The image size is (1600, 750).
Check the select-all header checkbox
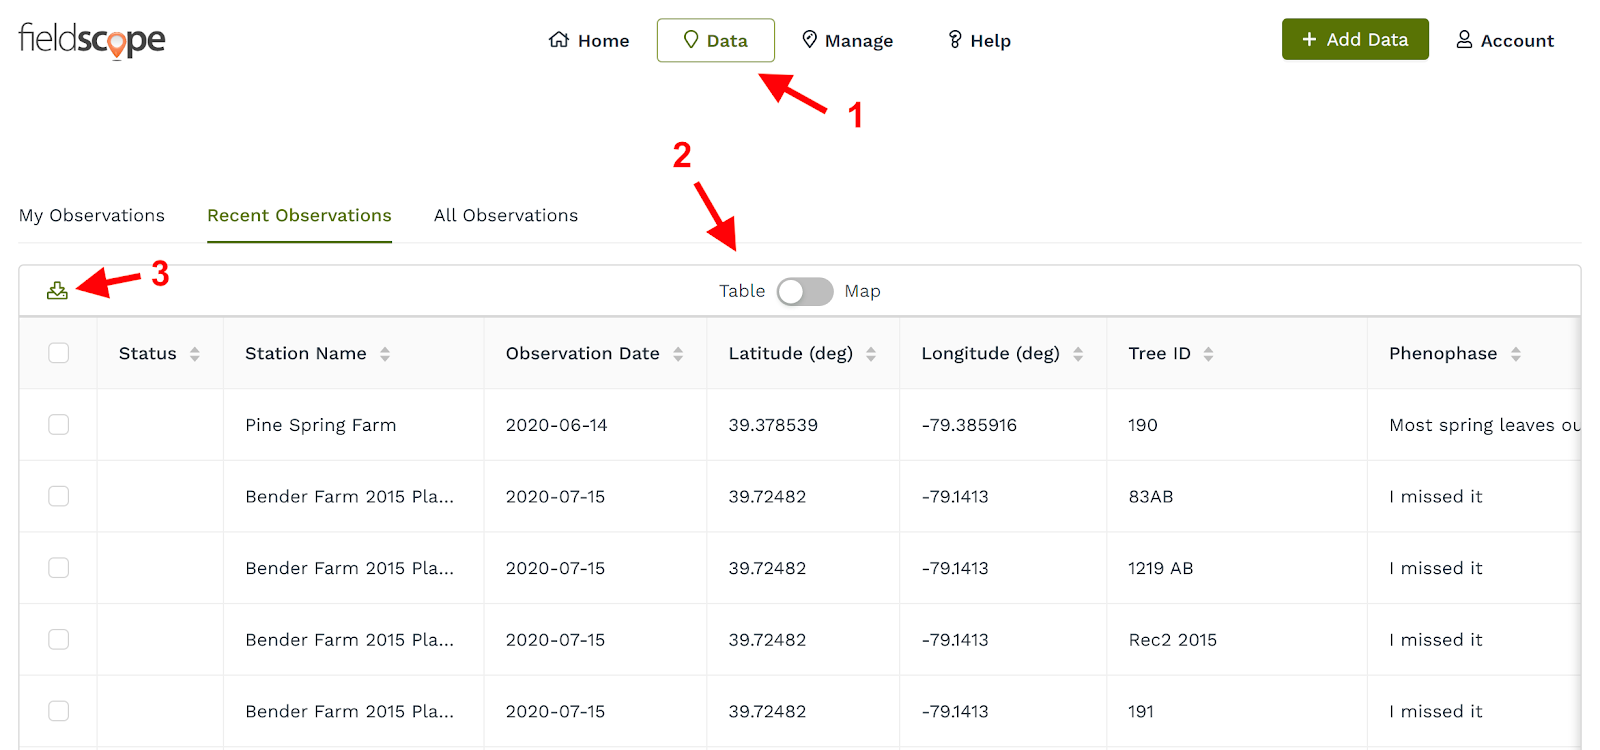(x=59, y=353)
